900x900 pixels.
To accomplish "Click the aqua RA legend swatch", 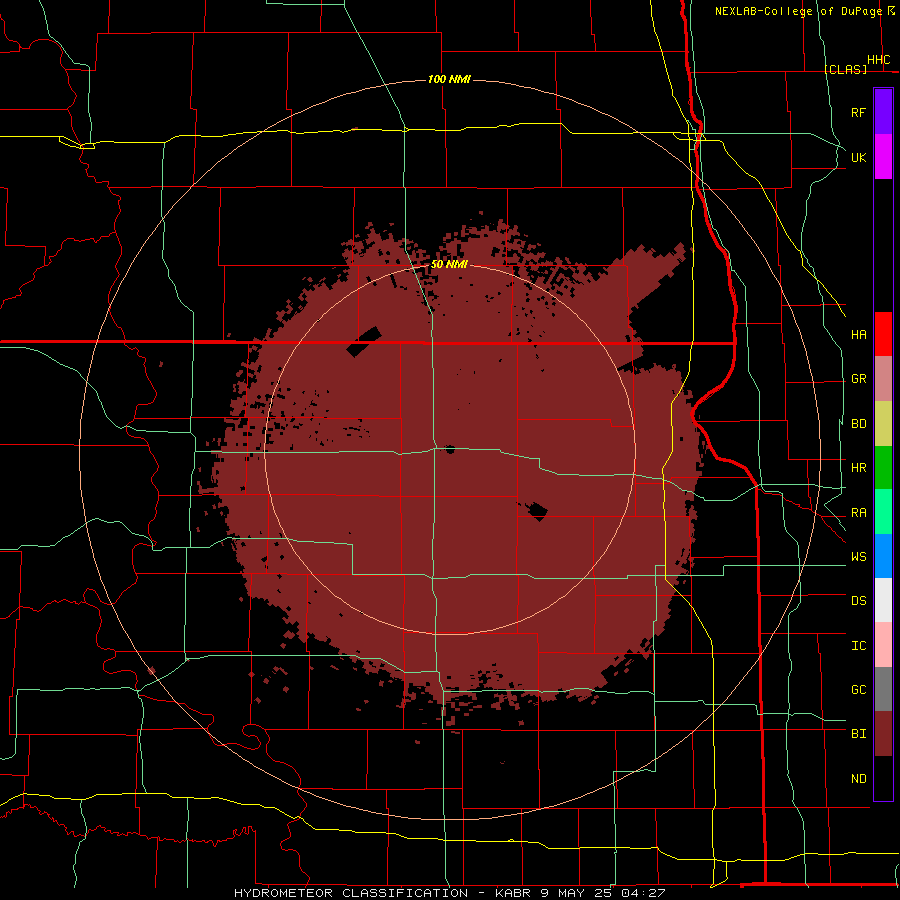I will pyautogui.click(x=883, y=512).
